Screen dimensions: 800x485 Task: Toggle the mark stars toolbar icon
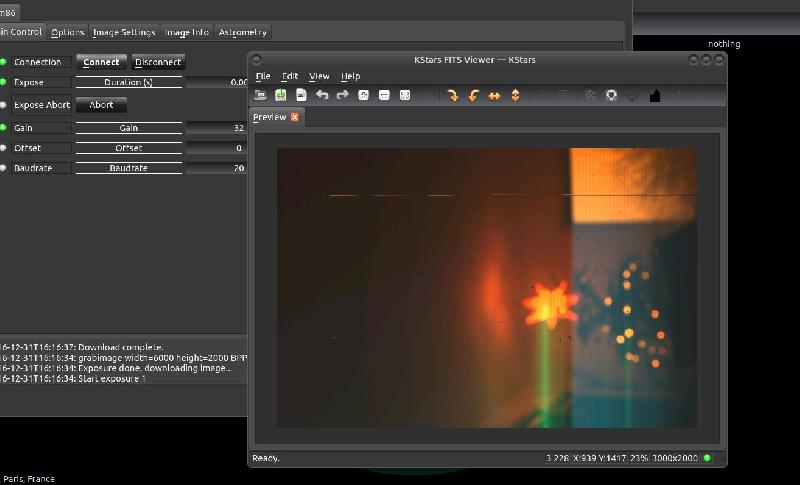590,95
